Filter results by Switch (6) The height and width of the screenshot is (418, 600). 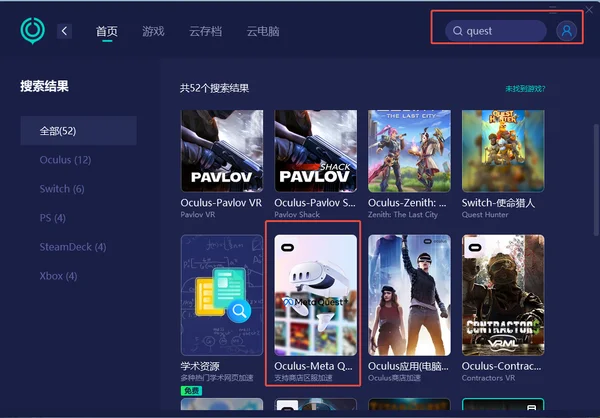[62, 189]
